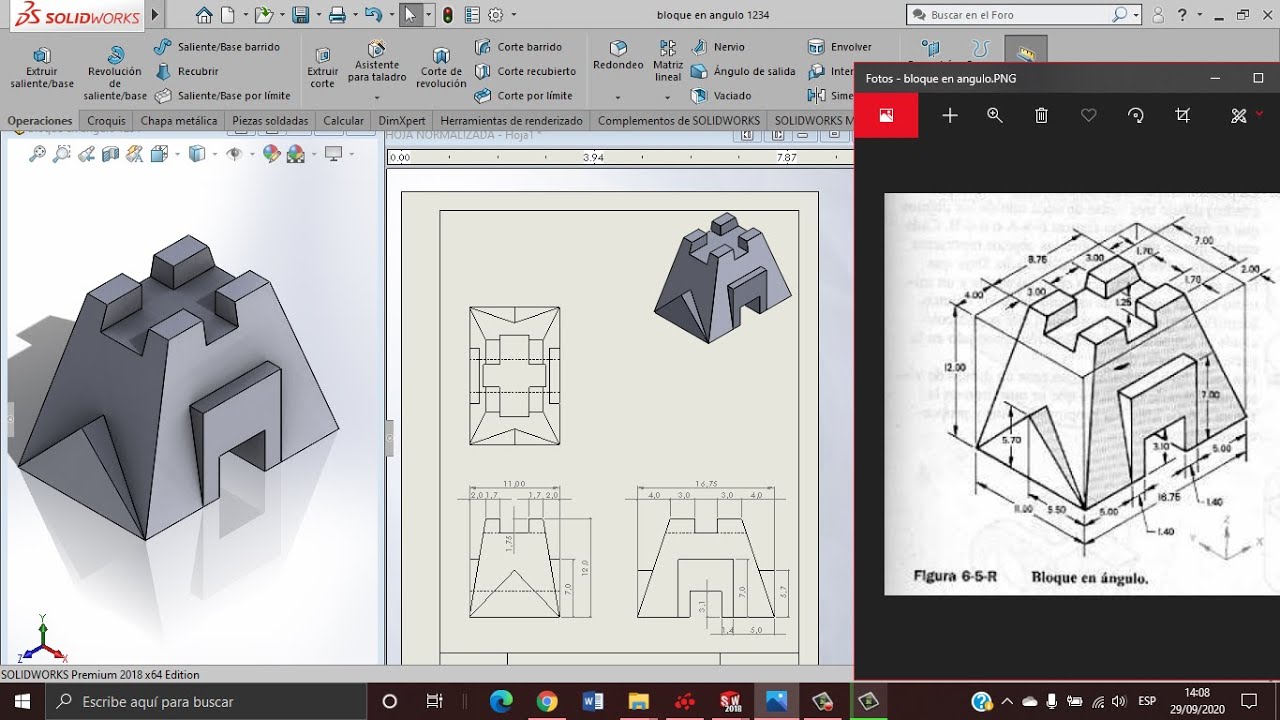1280x720 pixels.
Task: Click Zoom to Fit magnifier in view toolbar
Action: click(x=37, y=154)
